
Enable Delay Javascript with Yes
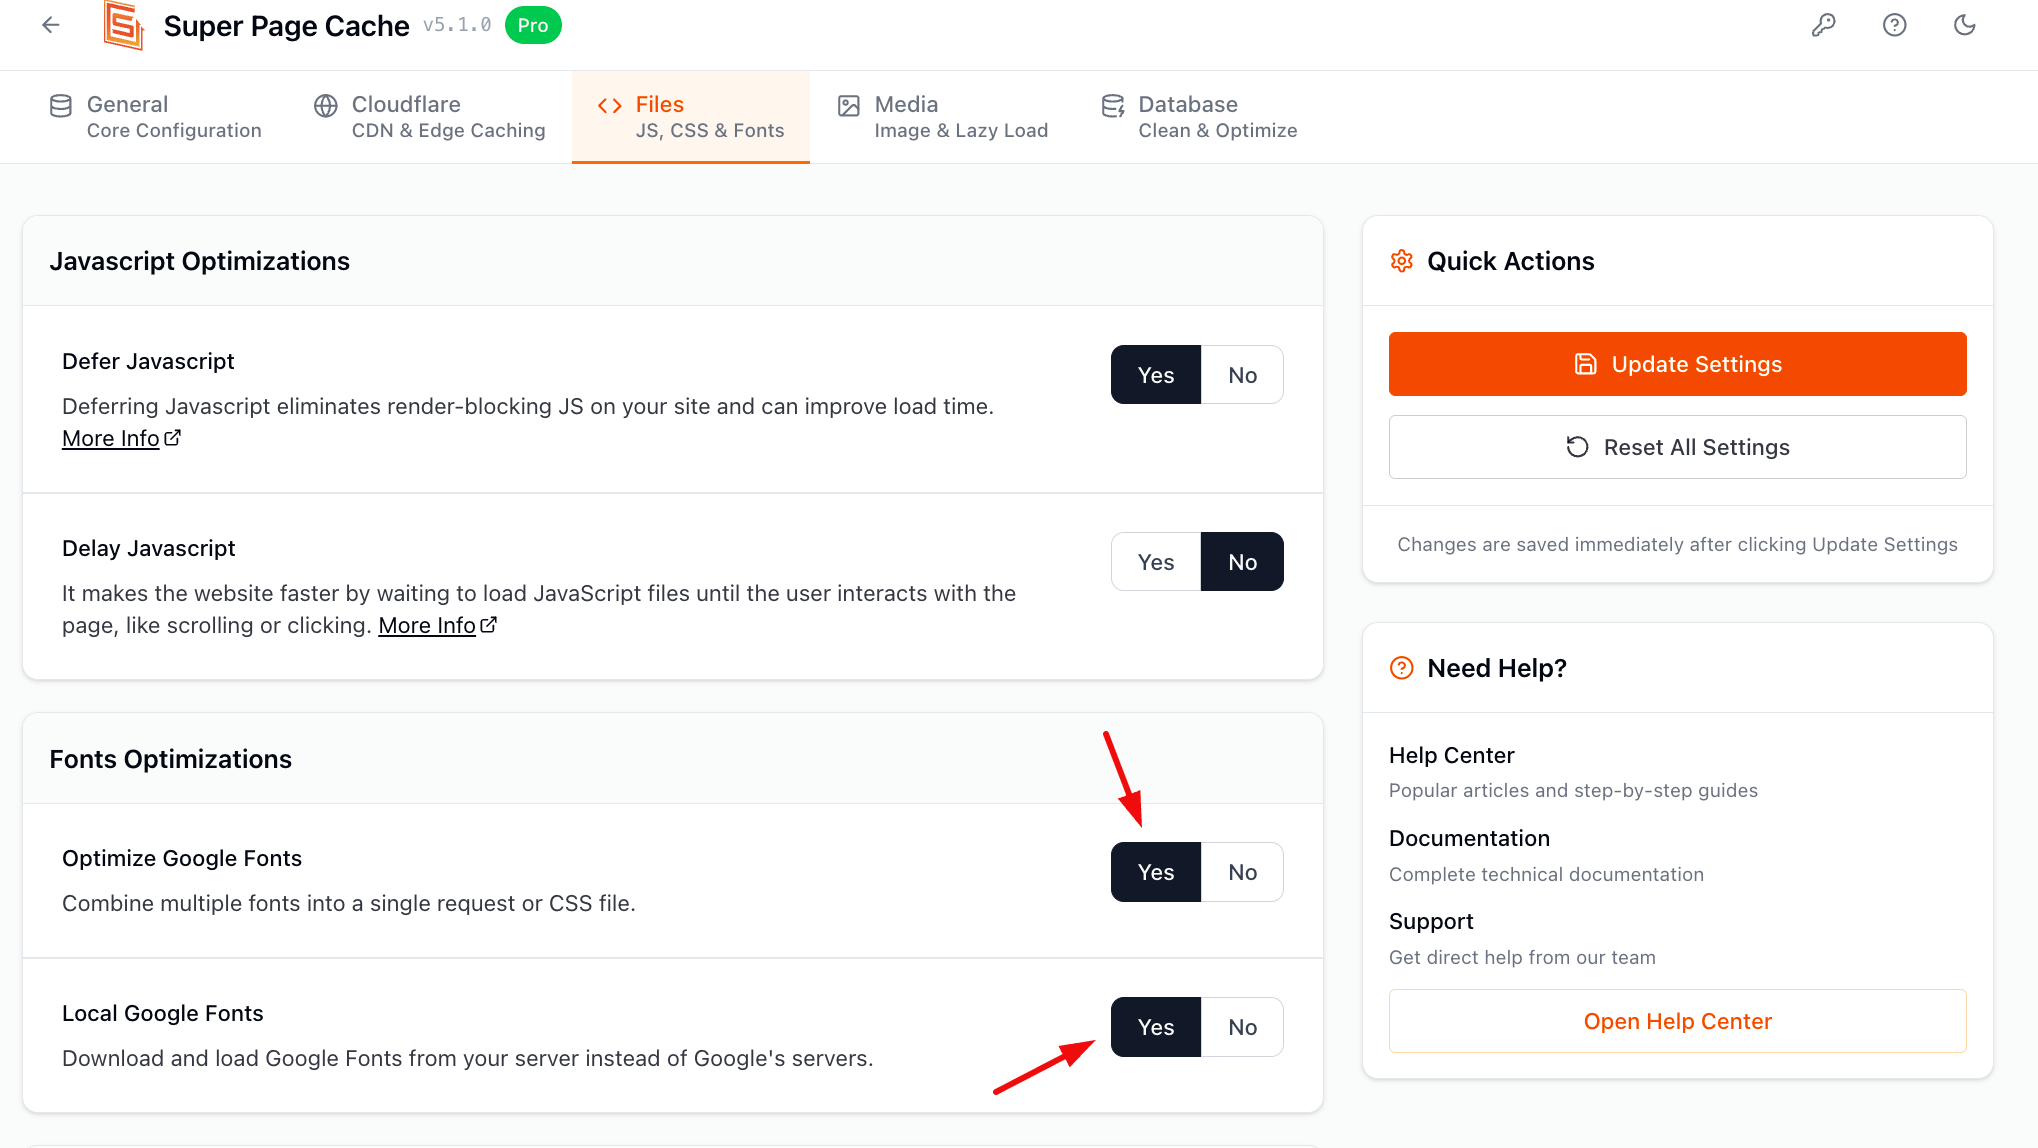point(1156,562)
